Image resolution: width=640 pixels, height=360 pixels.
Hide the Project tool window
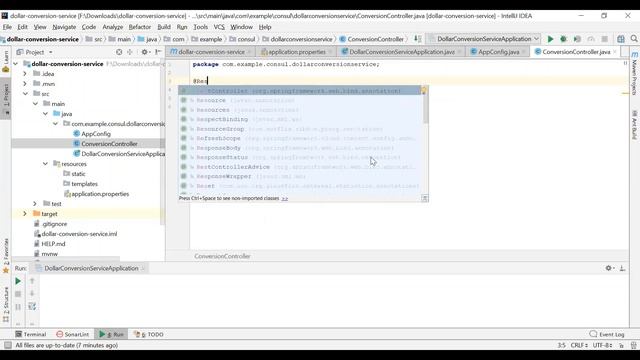pyautogui.click(x=158, y=52)
